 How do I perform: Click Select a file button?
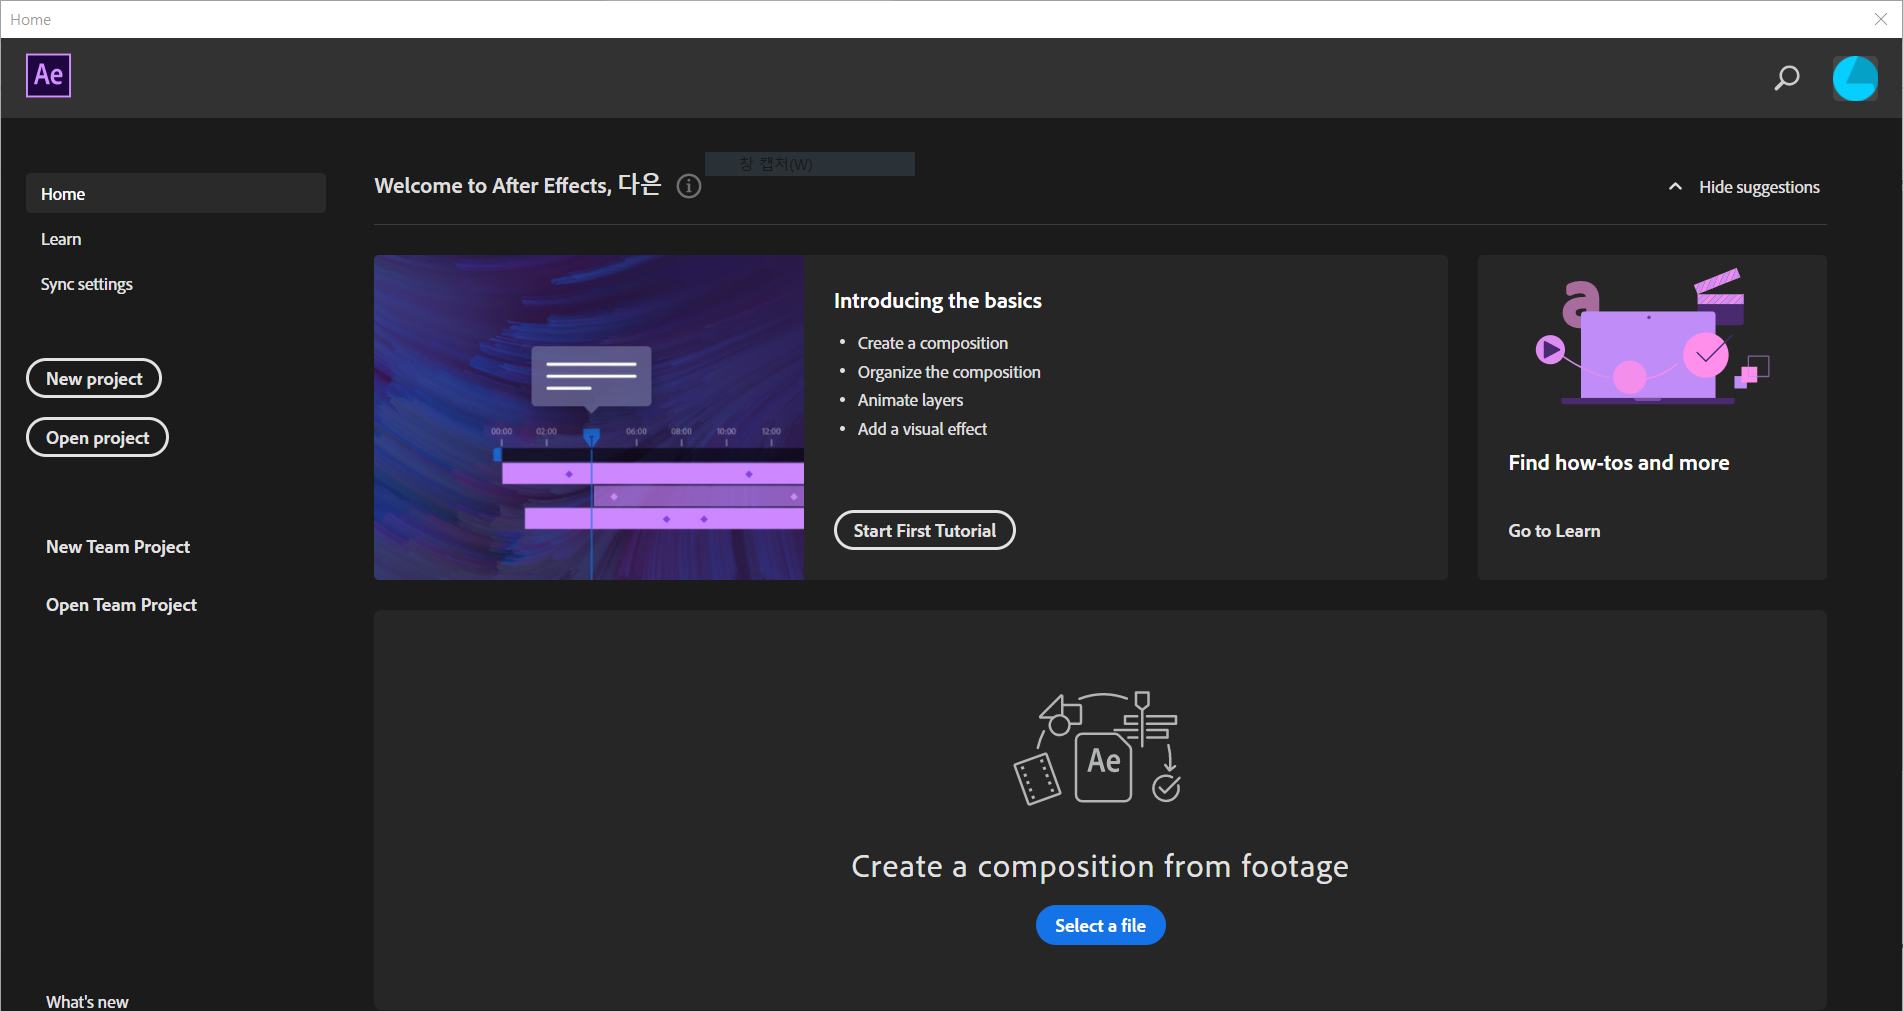[x=1100, y=925]
